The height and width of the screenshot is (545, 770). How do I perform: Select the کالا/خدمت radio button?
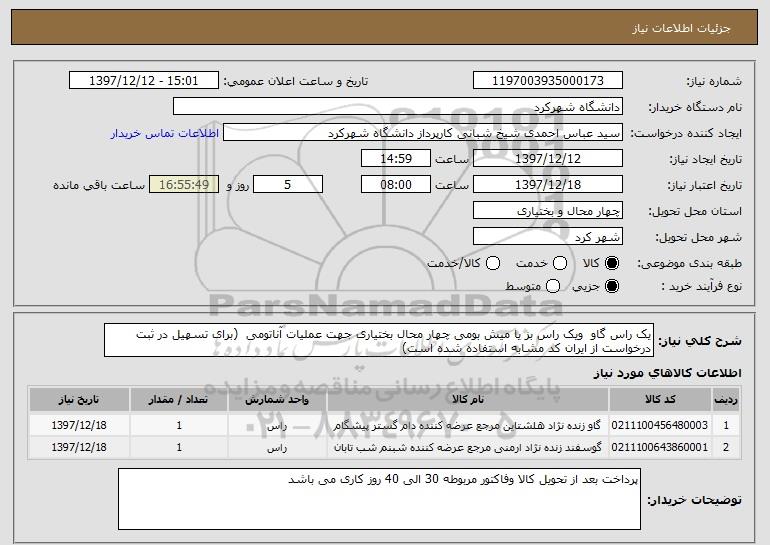coord(493,263)
